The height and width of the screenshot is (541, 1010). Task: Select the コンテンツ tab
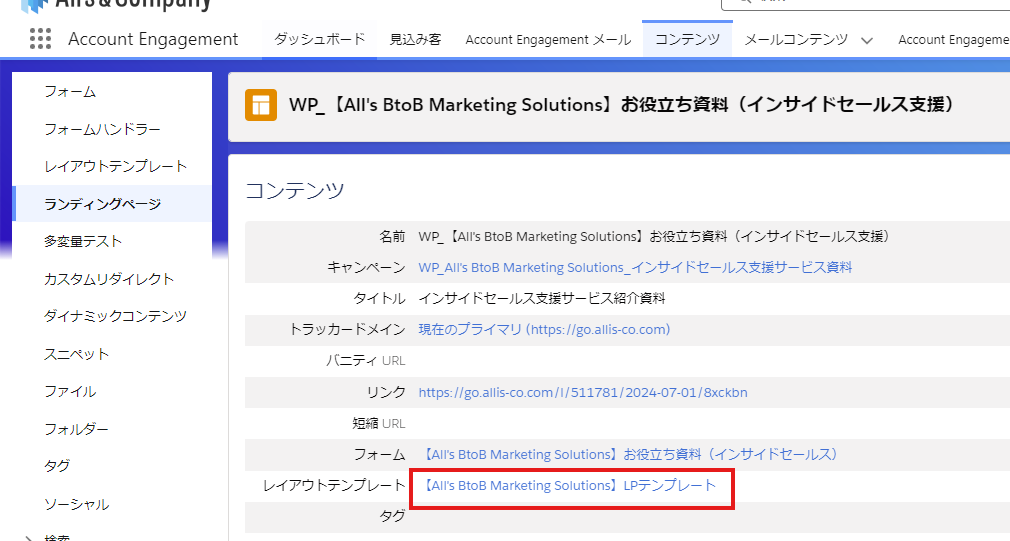click(x=687, y=40)
